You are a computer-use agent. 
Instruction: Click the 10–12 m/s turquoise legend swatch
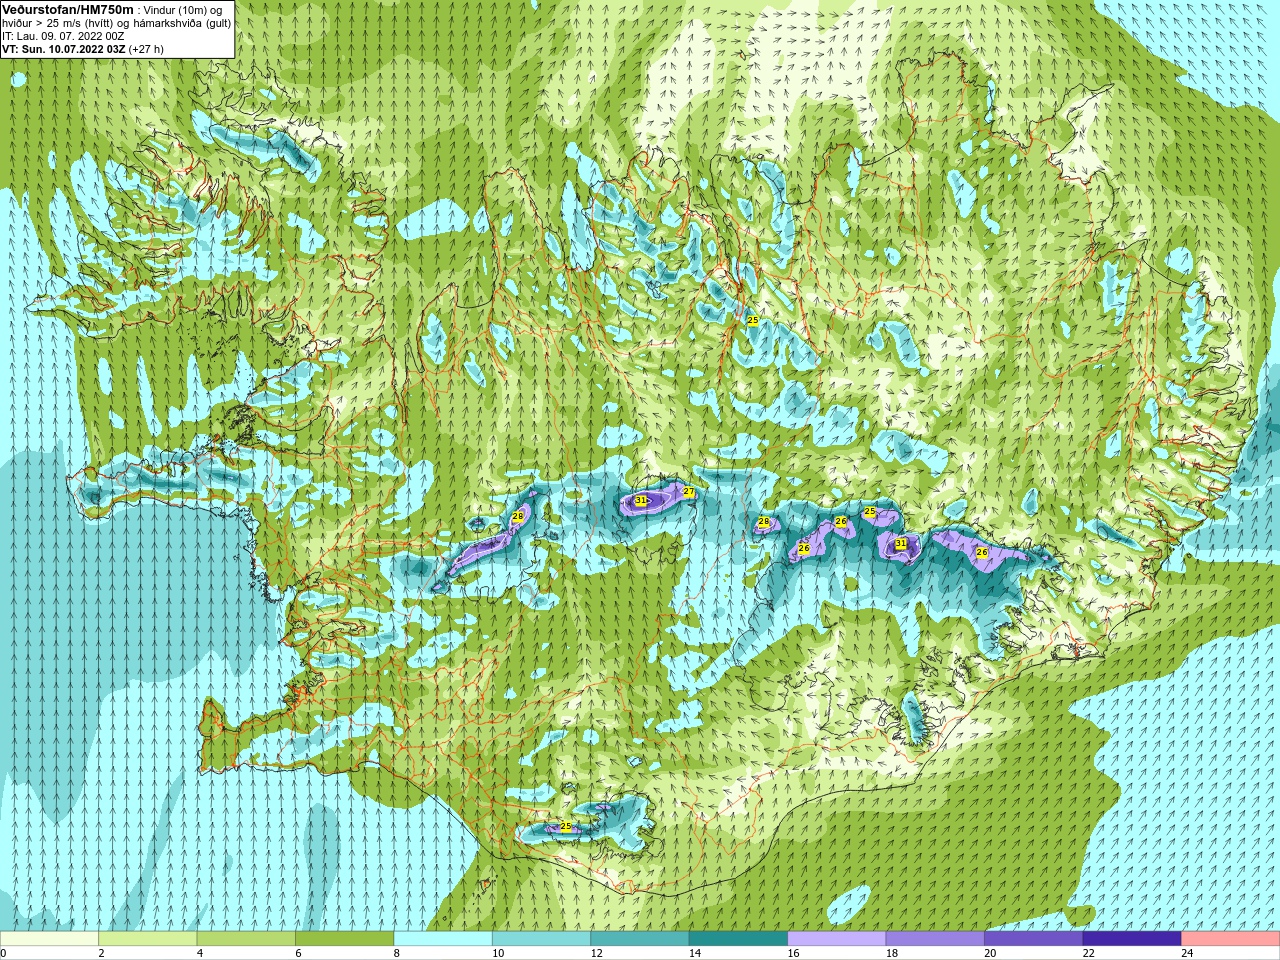[541, 939]
